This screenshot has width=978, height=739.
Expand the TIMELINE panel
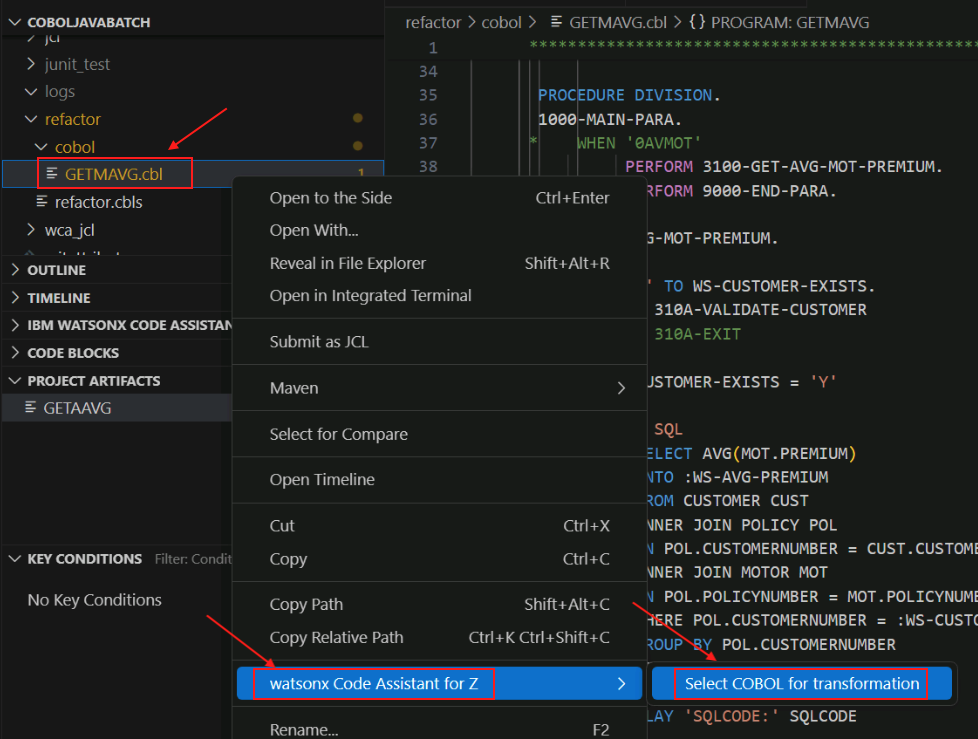pos(15,298)
